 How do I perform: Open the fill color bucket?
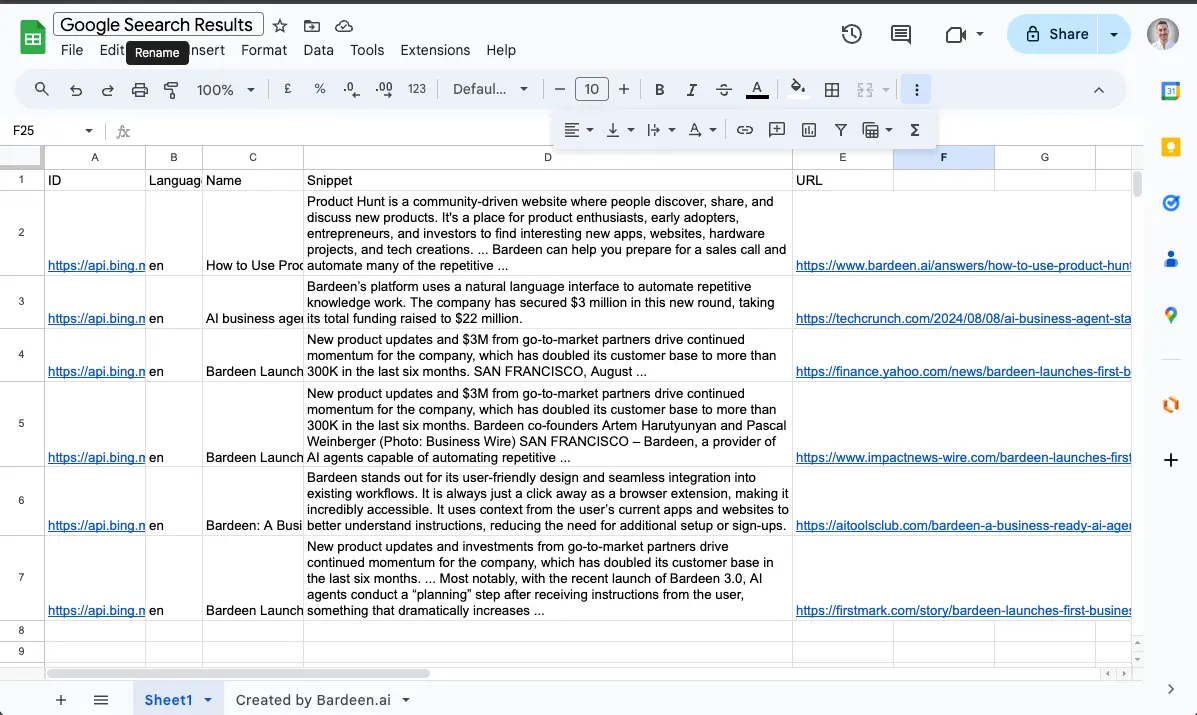pos(798,89)
